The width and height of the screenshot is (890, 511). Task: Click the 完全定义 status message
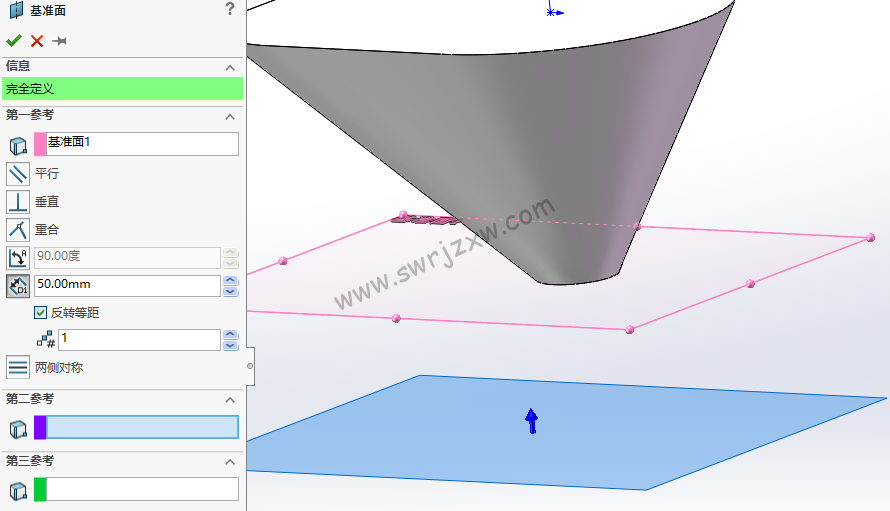pyautogui.click(x=123, y=89)
